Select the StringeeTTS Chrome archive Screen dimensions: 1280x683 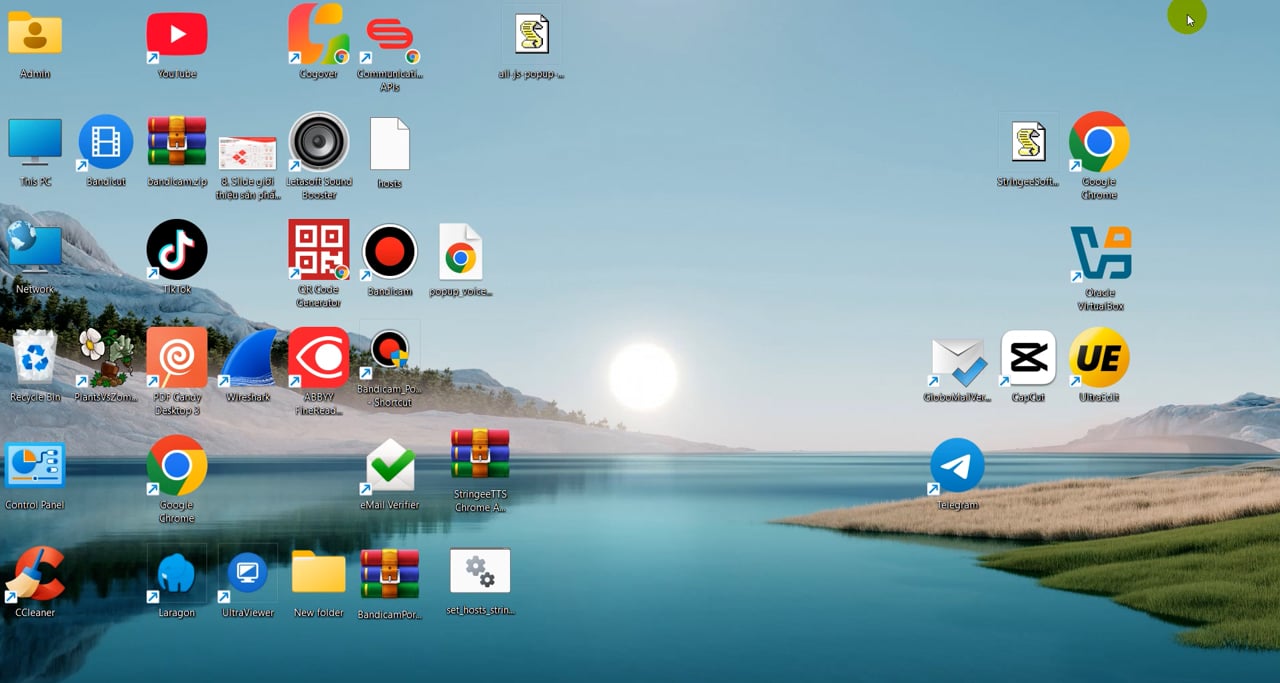[480, 455]
